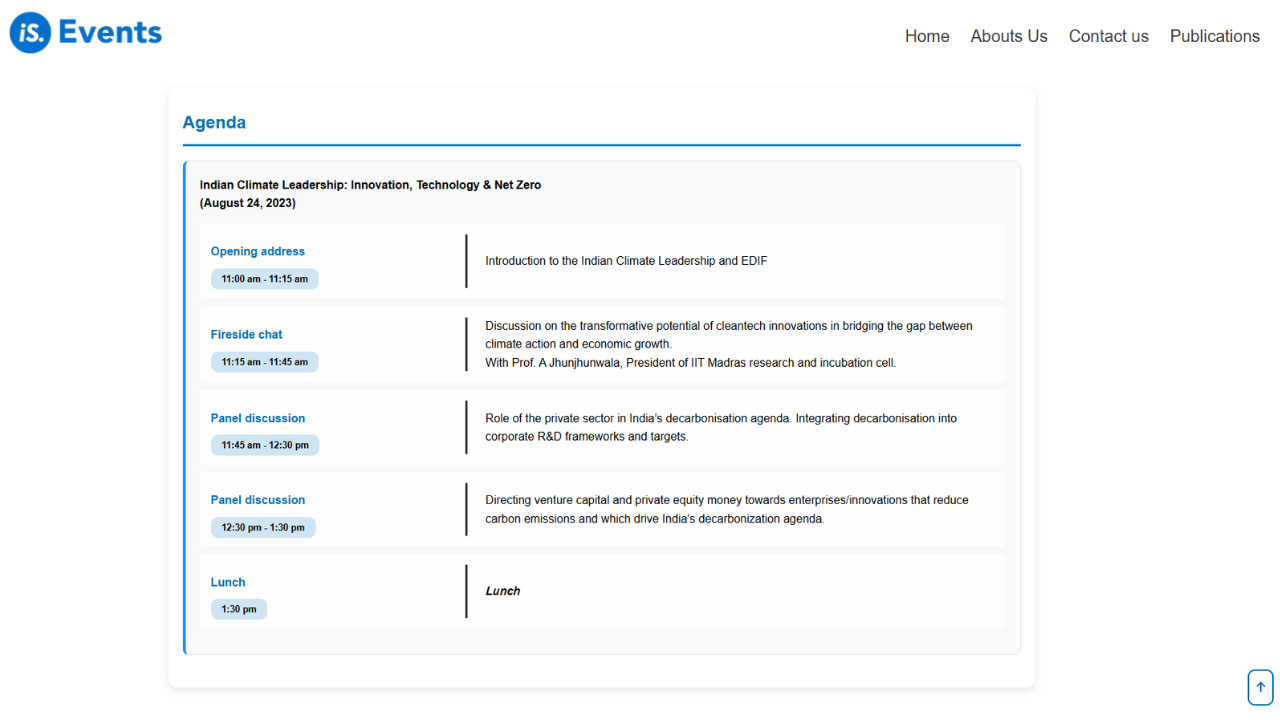This screenshot has height=720, width=1280.
Task: Click the cleantech innovations discussion description
Action: coord(729,335)
